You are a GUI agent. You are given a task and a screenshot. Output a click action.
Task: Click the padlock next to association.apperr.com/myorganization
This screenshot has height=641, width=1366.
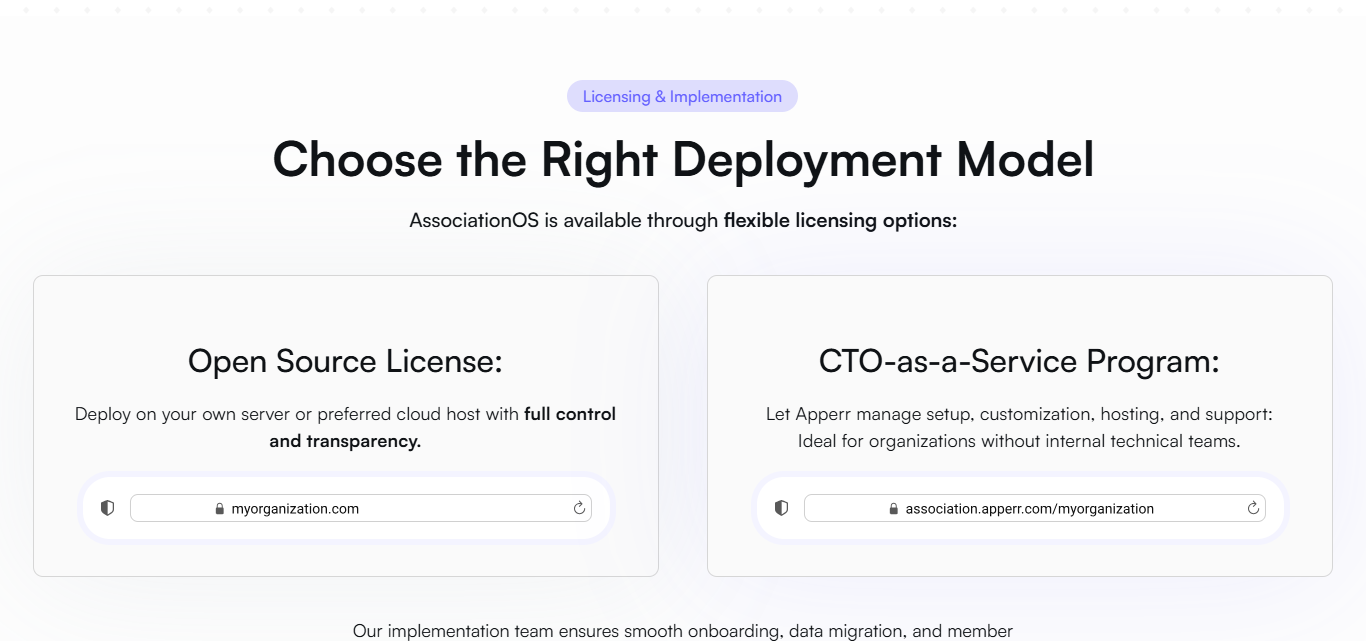coord(893,508)
